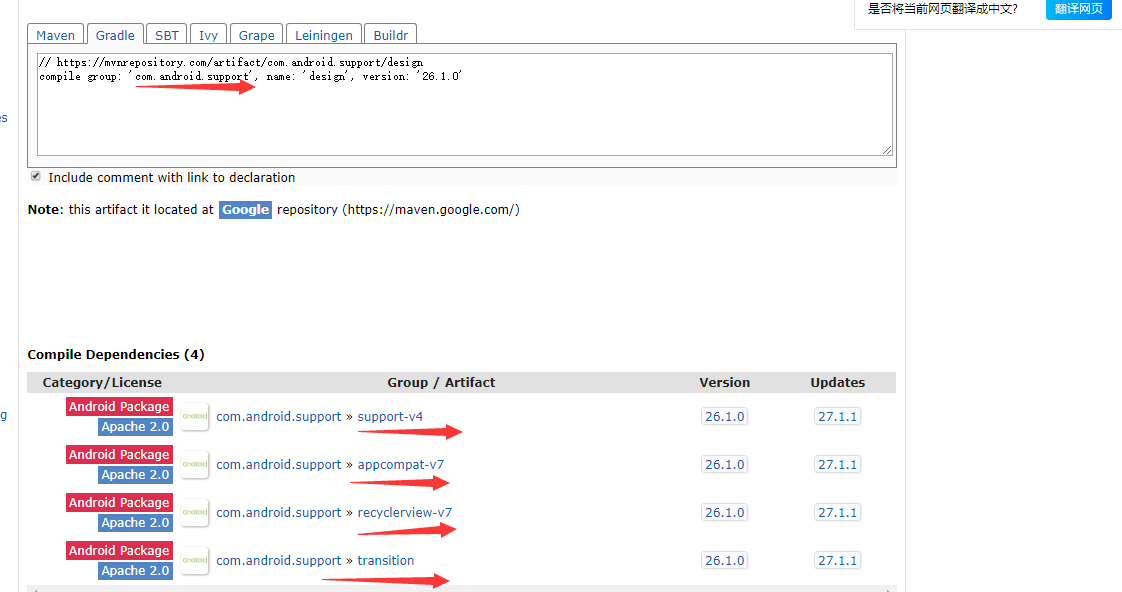Click the Category/License column header

point(102,382)
